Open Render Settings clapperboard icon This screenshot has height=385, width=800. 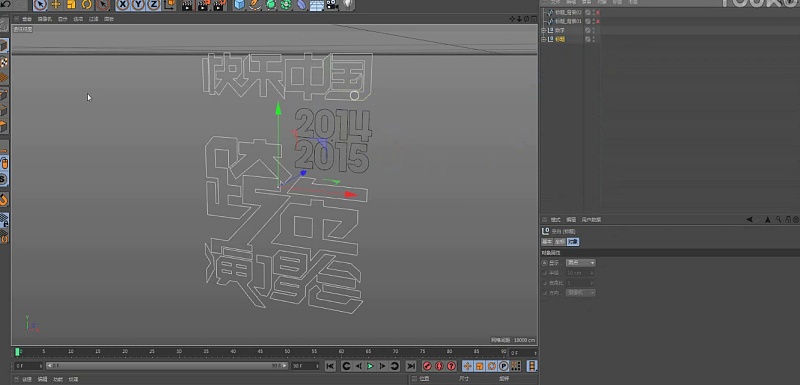tap(219, 5)
